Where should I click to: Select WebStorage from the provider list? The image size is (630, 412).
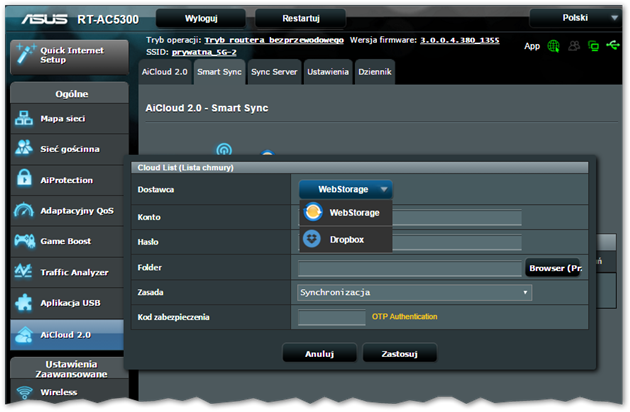(x=346, y=213)
